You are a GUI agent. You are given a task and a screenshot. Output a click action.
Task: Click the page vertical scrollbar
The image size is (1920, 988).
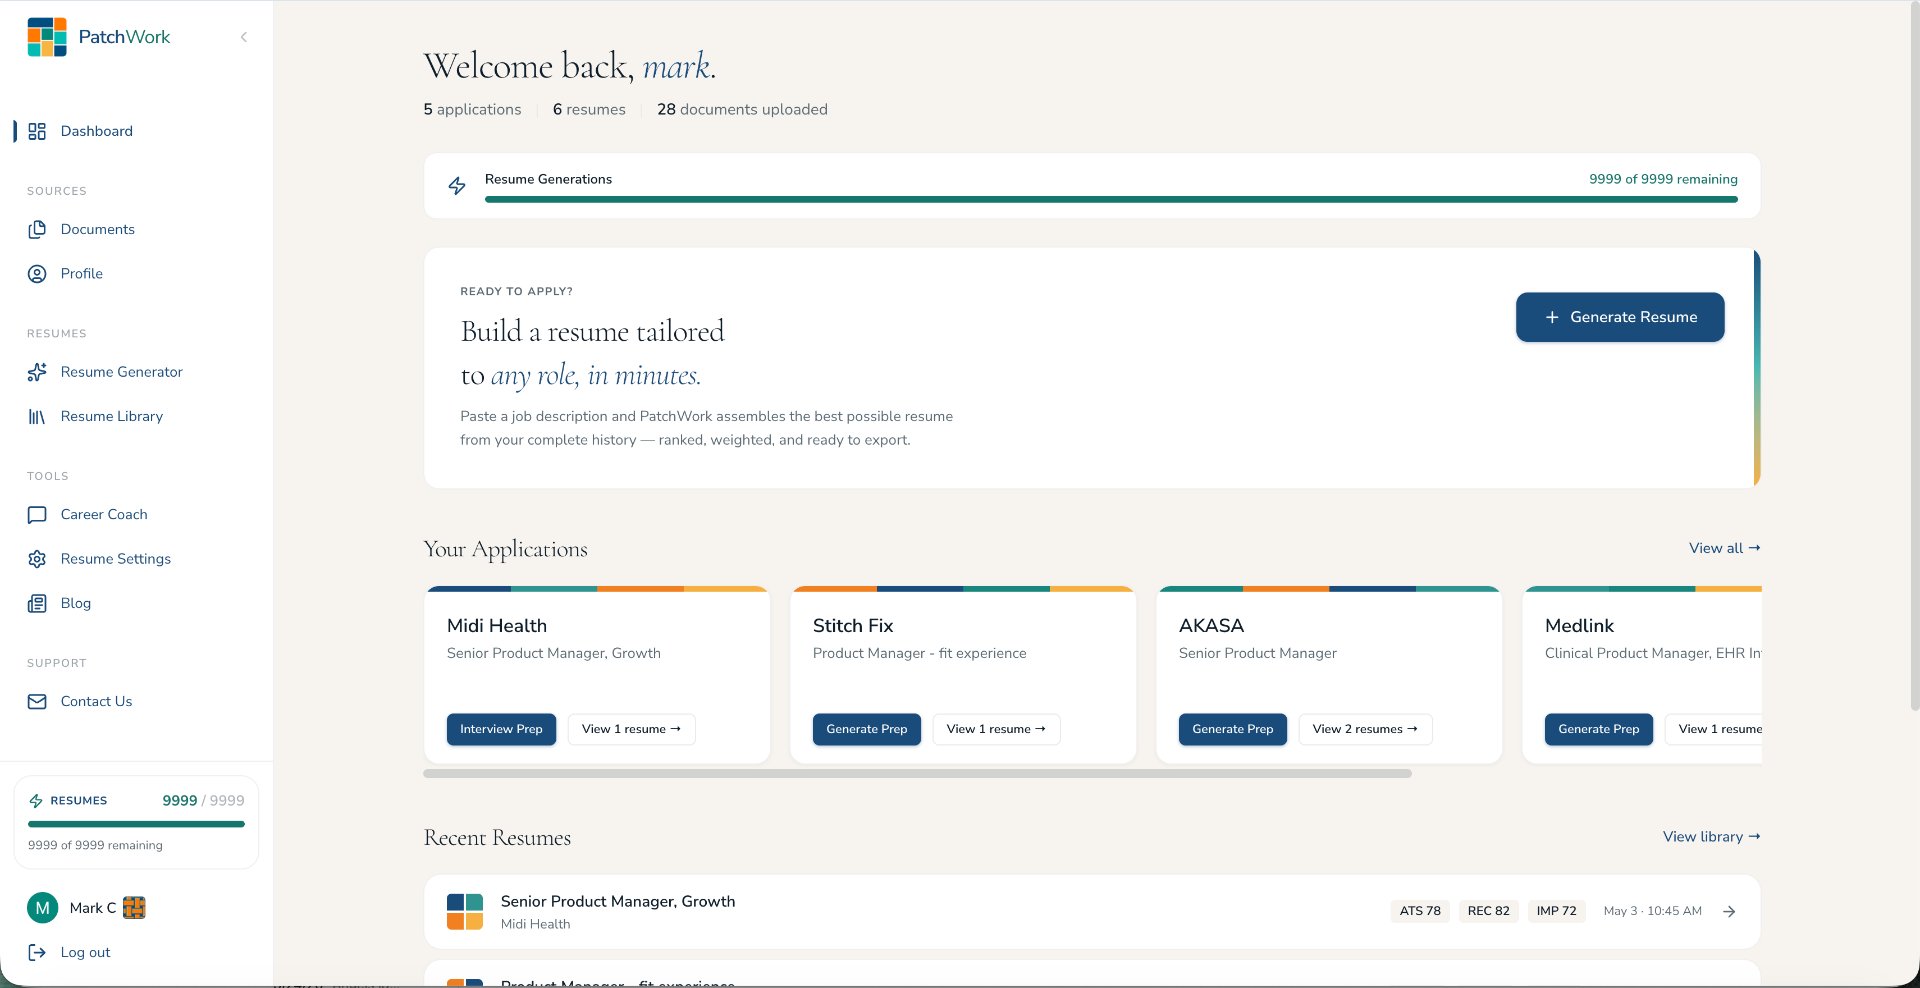[x=1914, y=358]
